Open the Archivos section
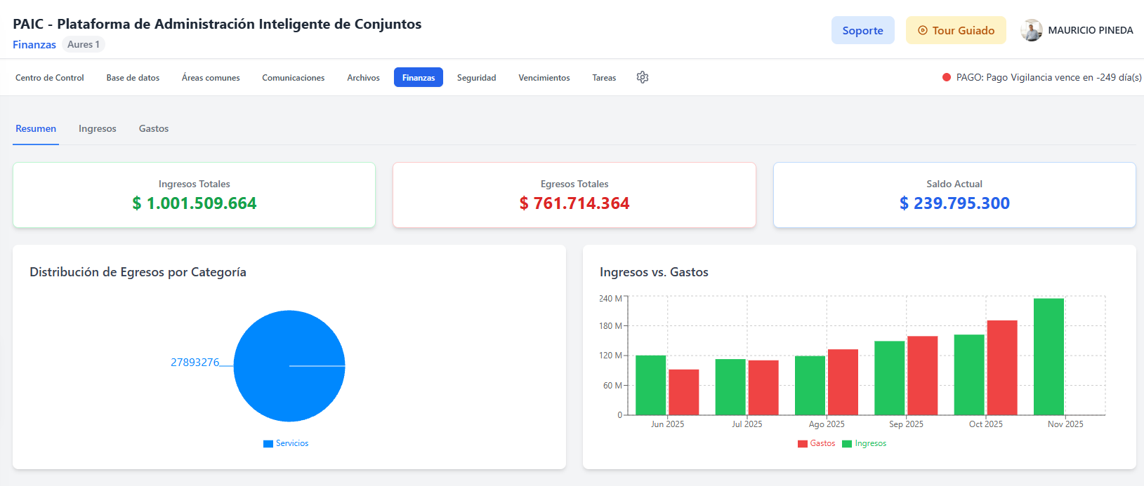The width and height of the screenshot is (1144, 486). point(363,77)
